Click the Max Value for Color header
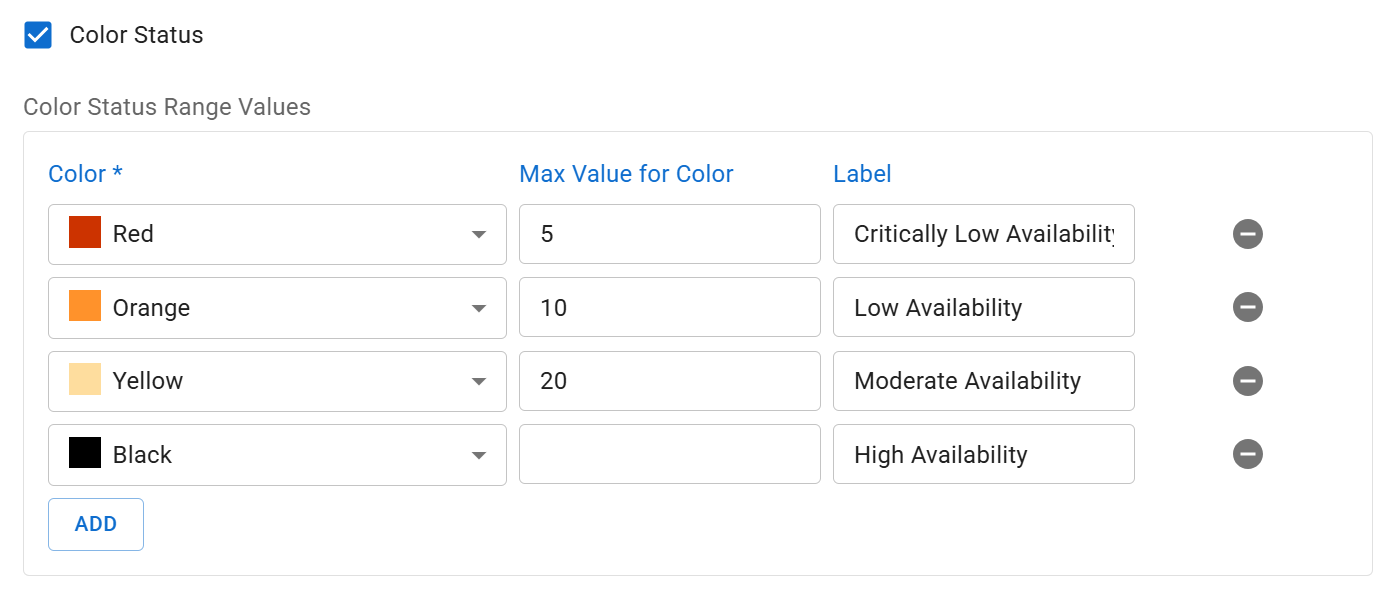 [625, 173]
